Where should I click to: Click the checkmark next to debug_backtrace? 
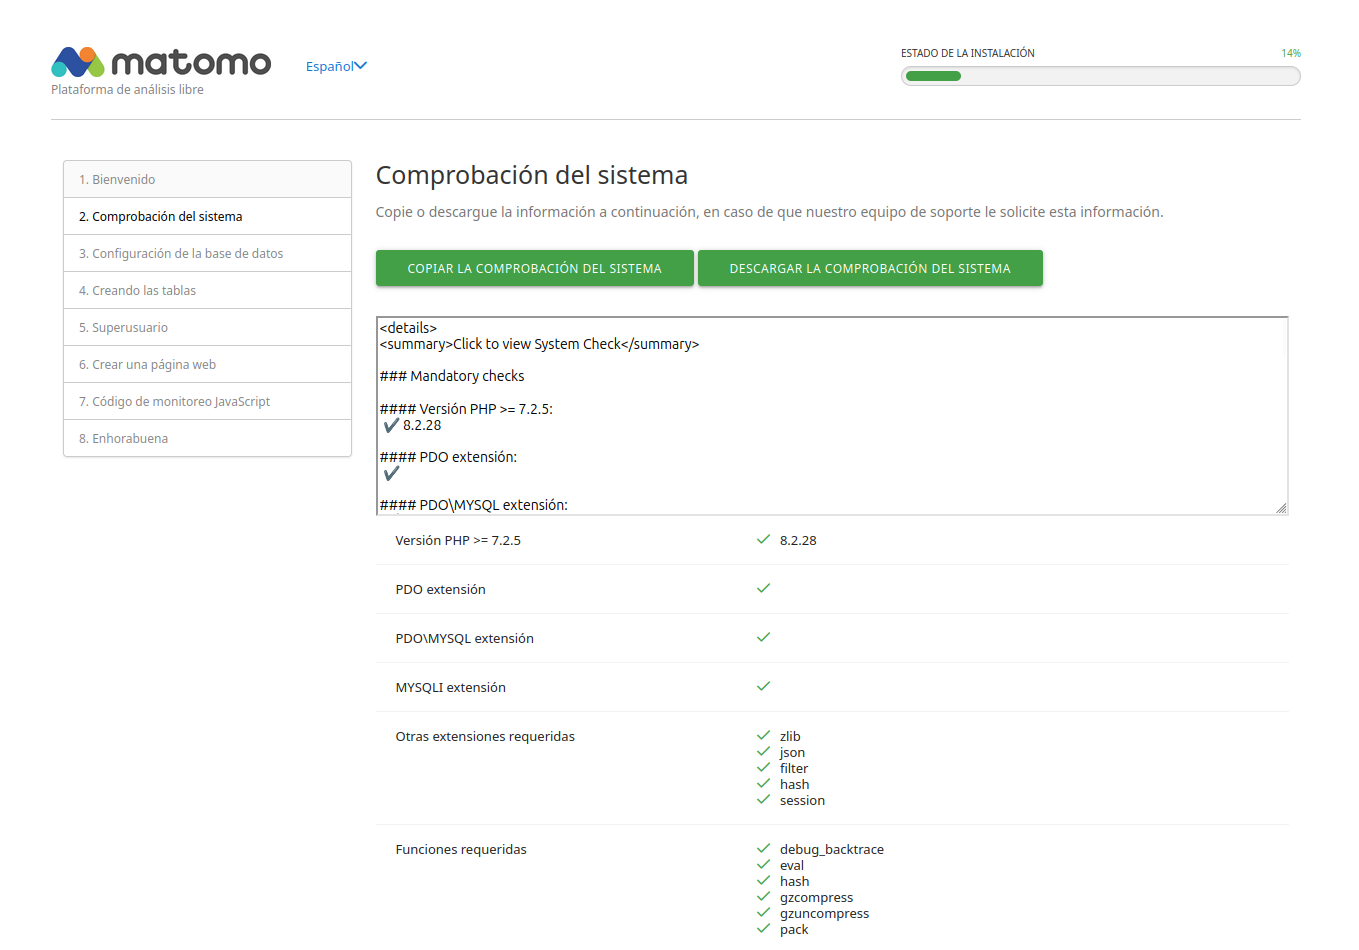(x=763, y=849)
